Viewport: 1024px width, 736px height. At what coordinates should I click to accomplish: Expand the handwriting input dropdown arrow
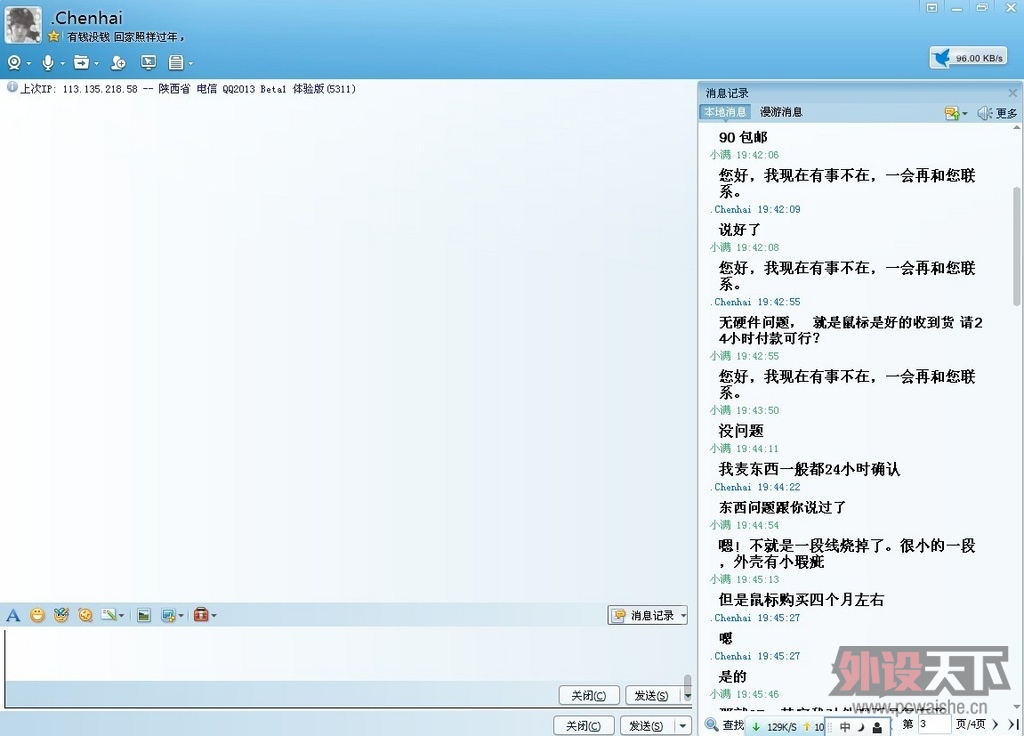[x=121, y=615]
